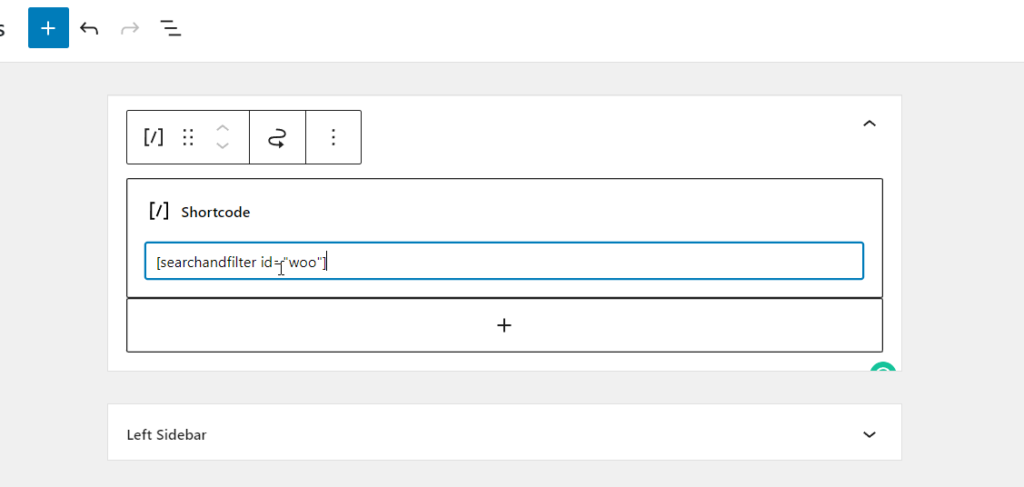Click the block drag handle dots
The image size is (1024, 487).
tap(188, 137)
